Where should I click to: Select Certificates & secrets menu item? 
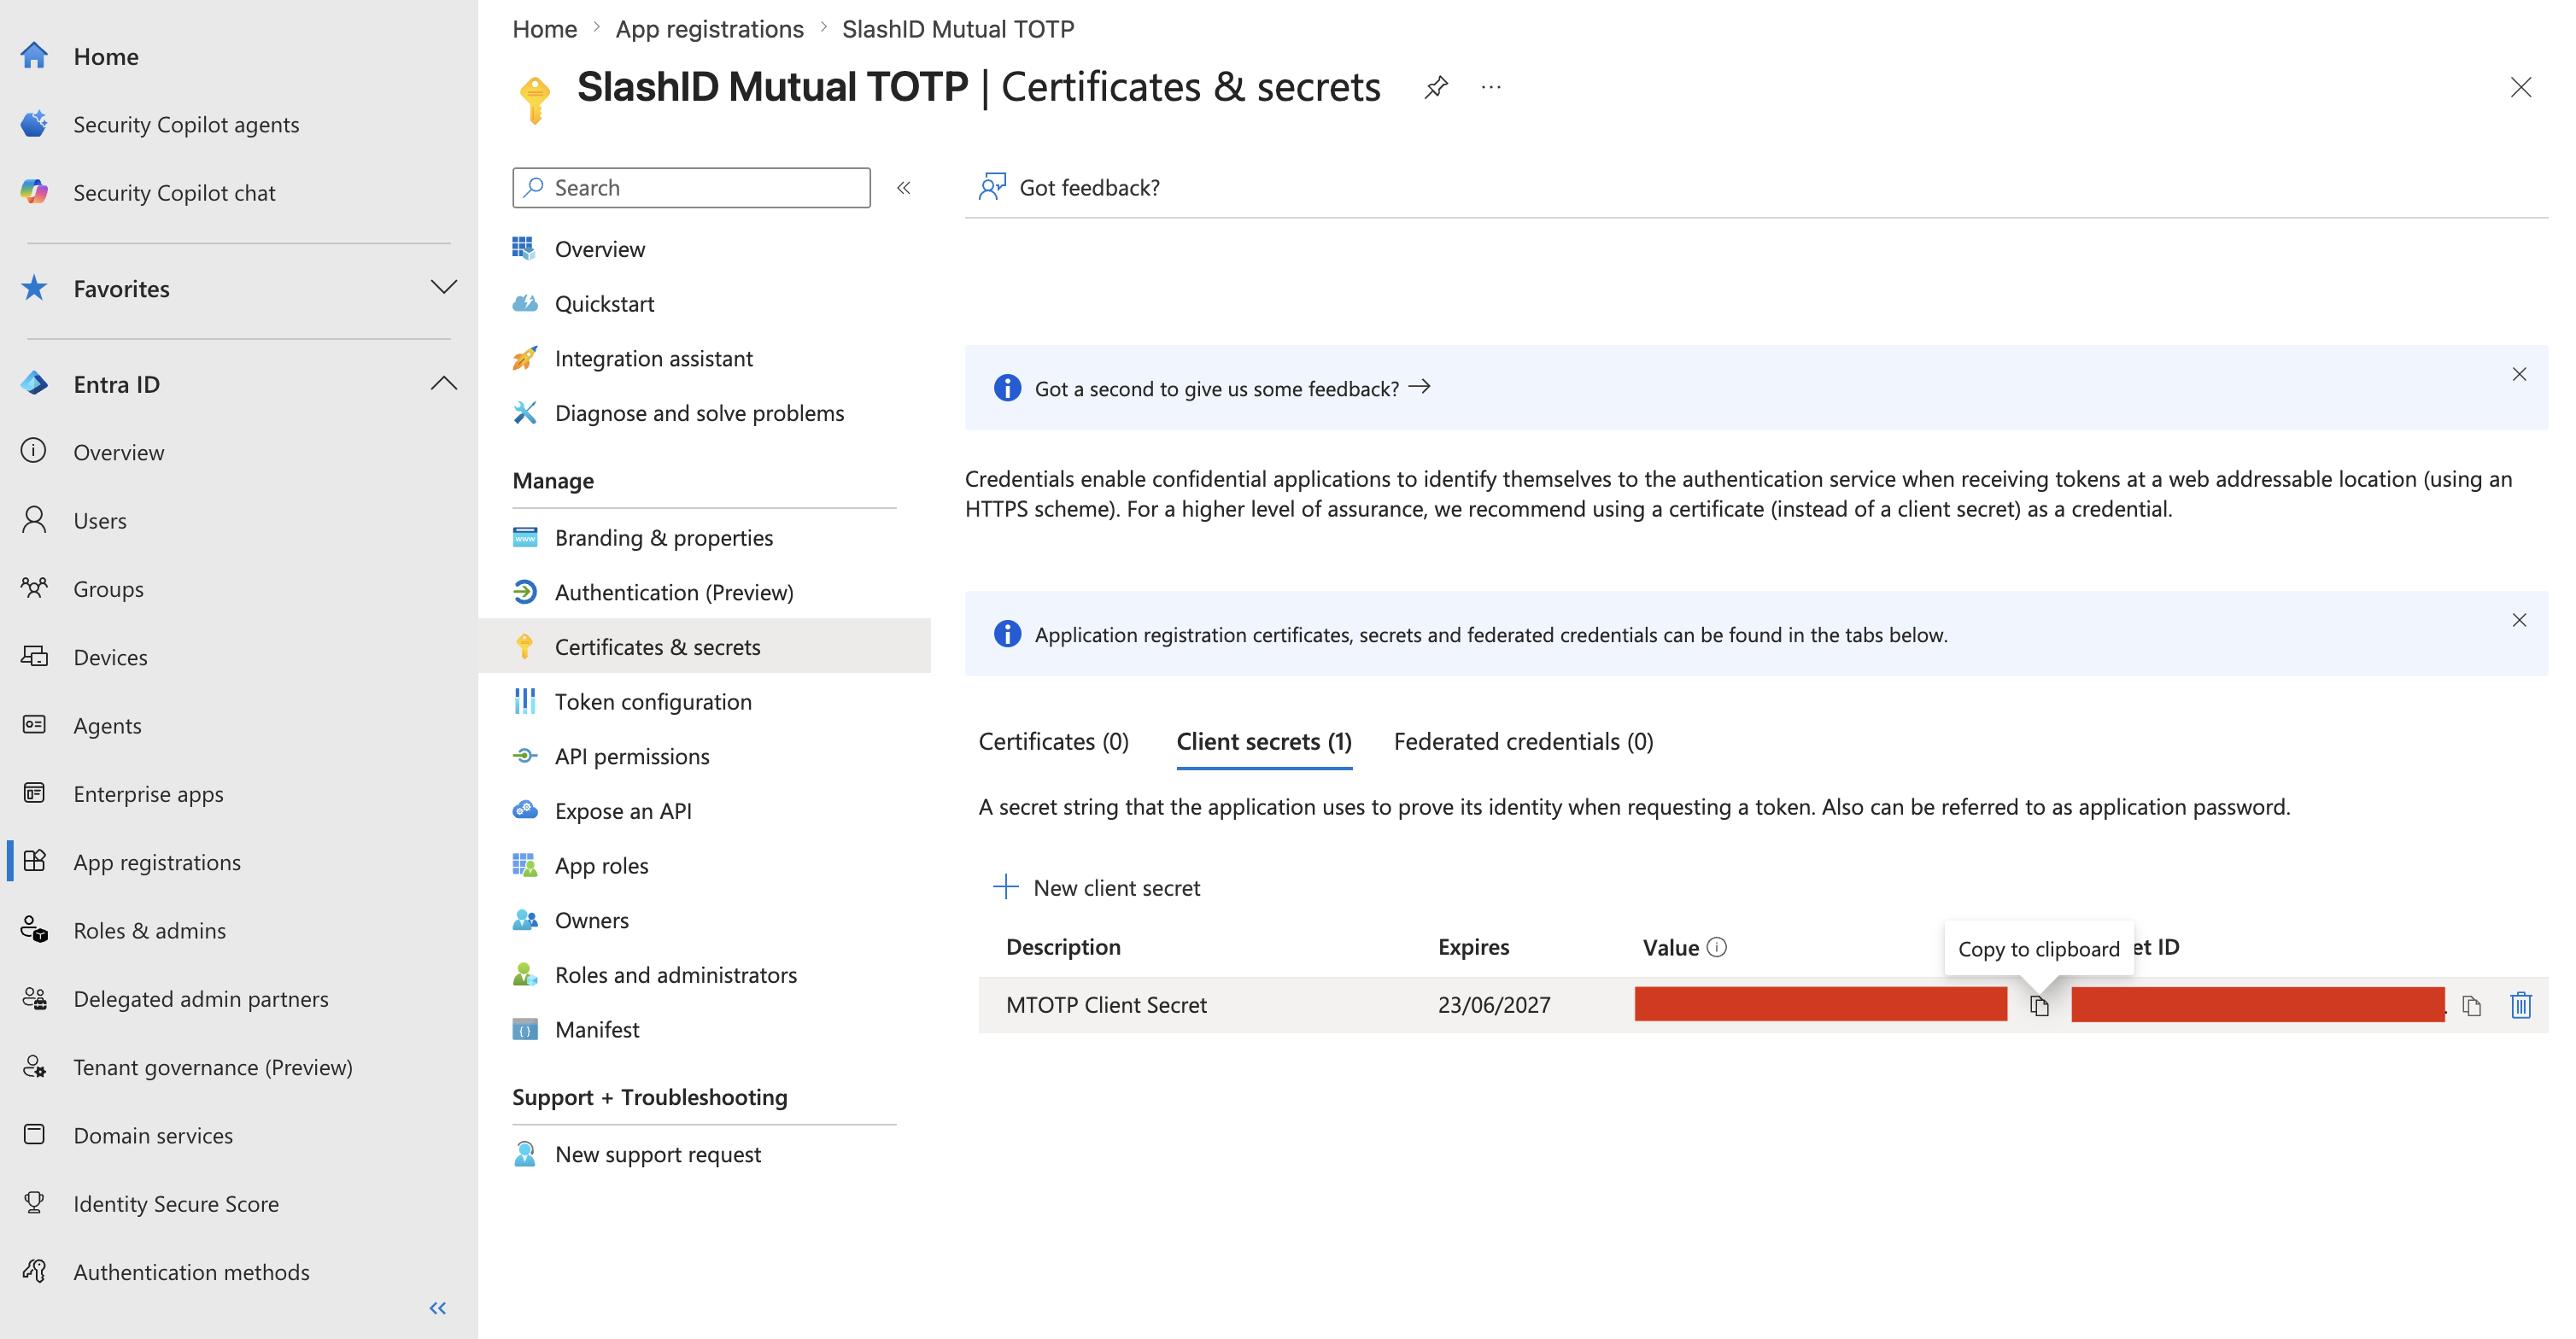tap(704, 646)
